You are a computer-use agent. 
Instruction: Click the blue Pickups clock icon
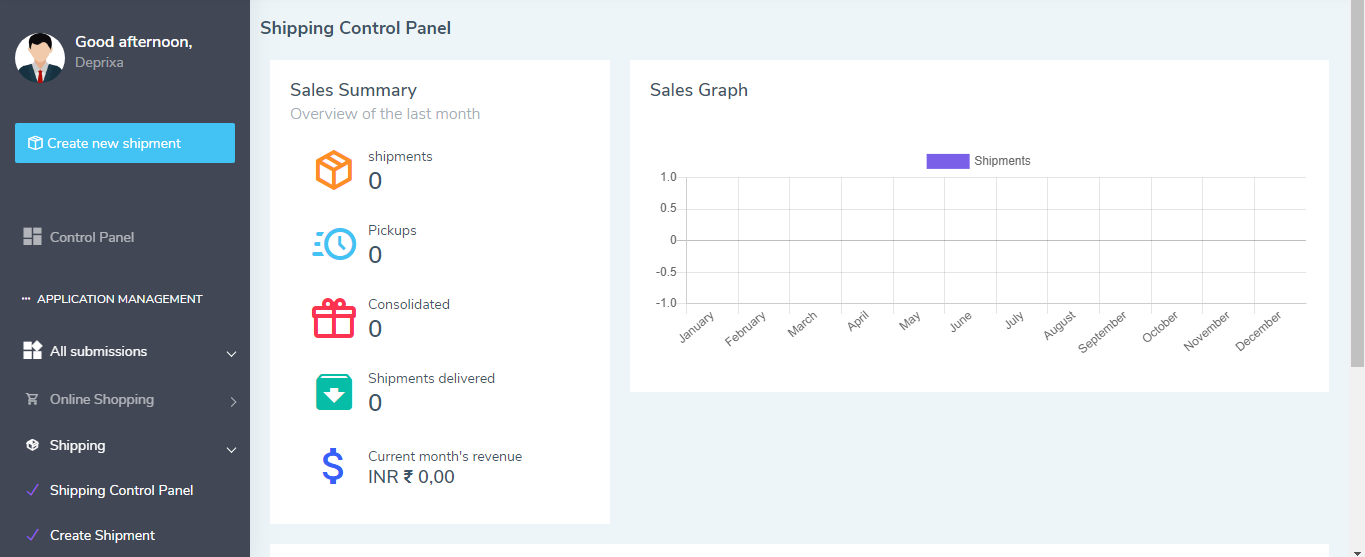point(334,244)
